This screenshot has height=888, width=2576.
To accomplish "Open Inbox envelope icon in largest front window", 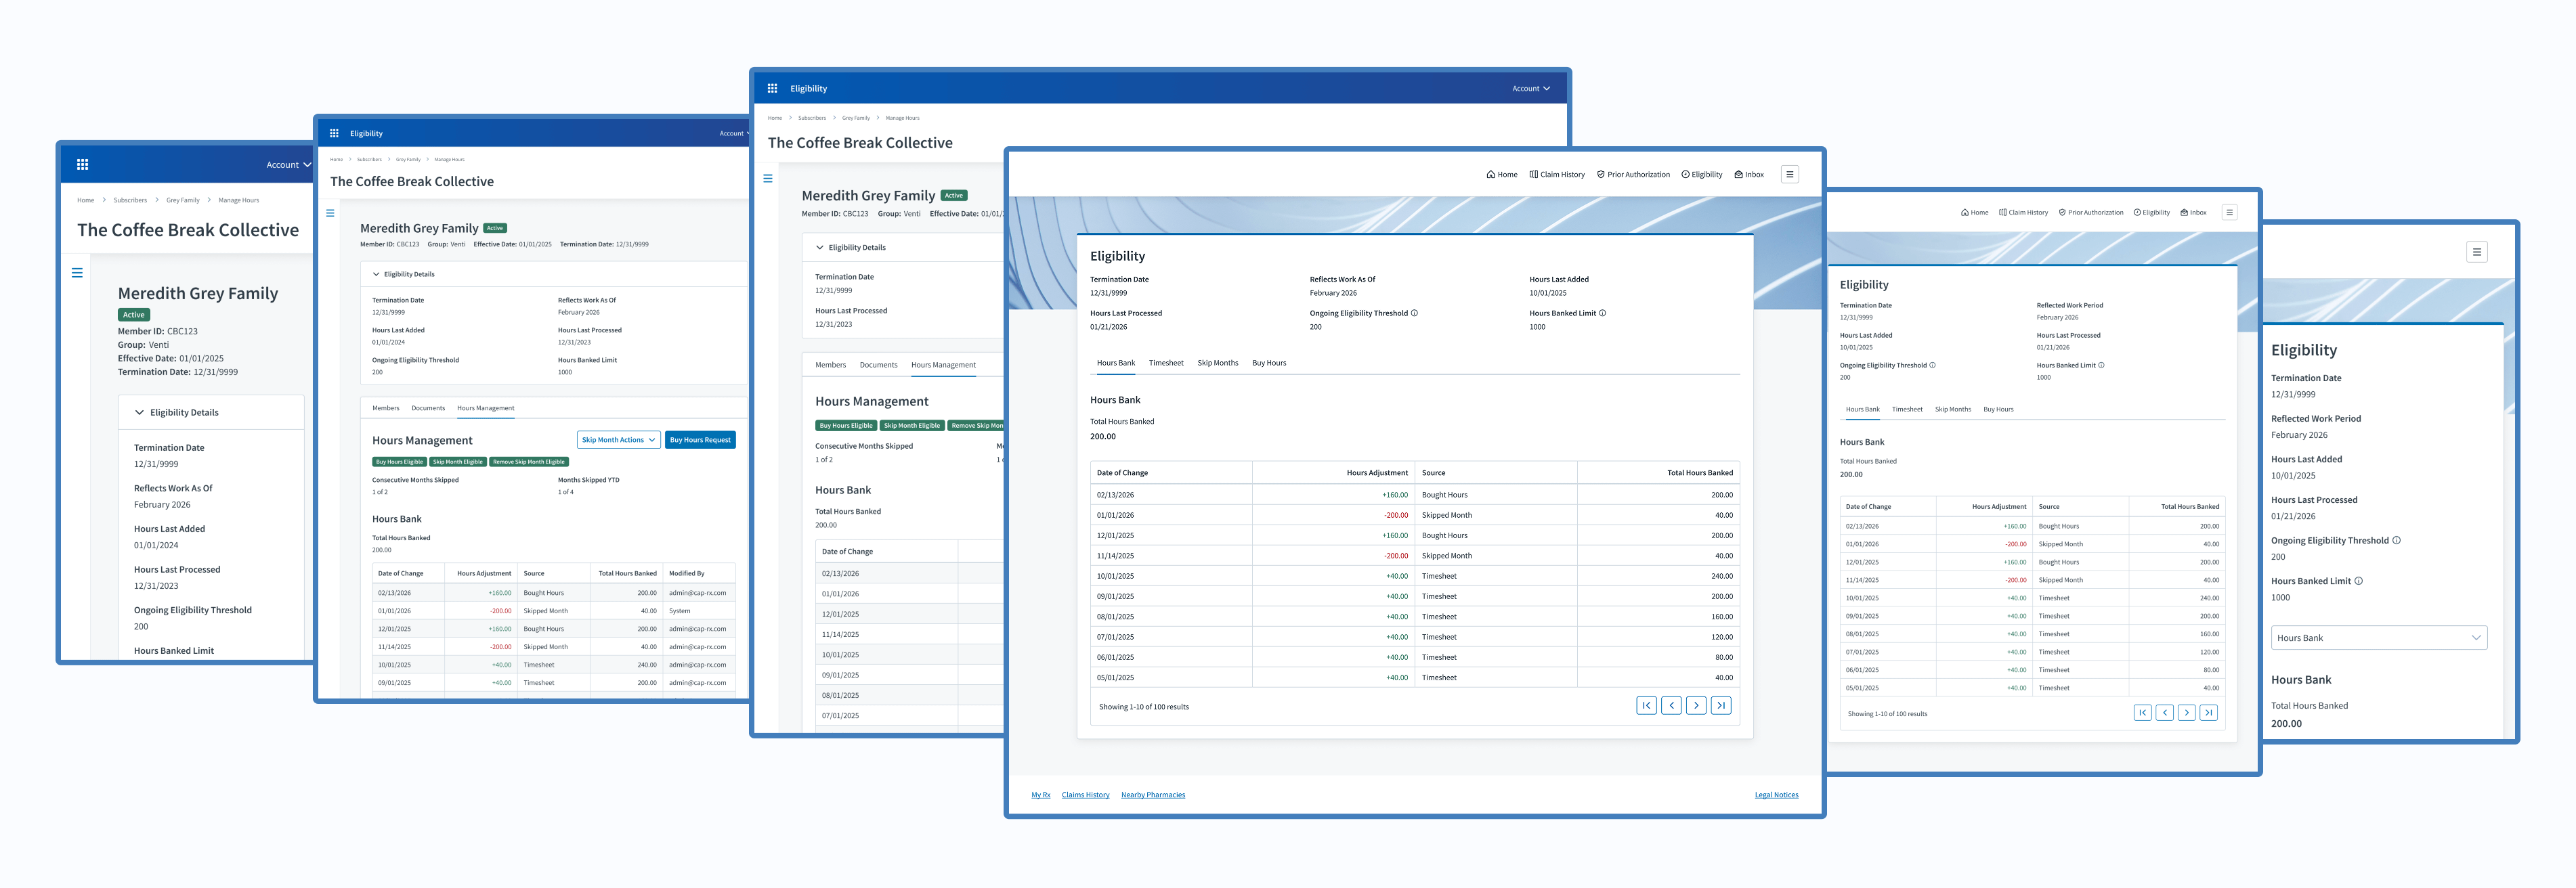I will pos(1739,175).
